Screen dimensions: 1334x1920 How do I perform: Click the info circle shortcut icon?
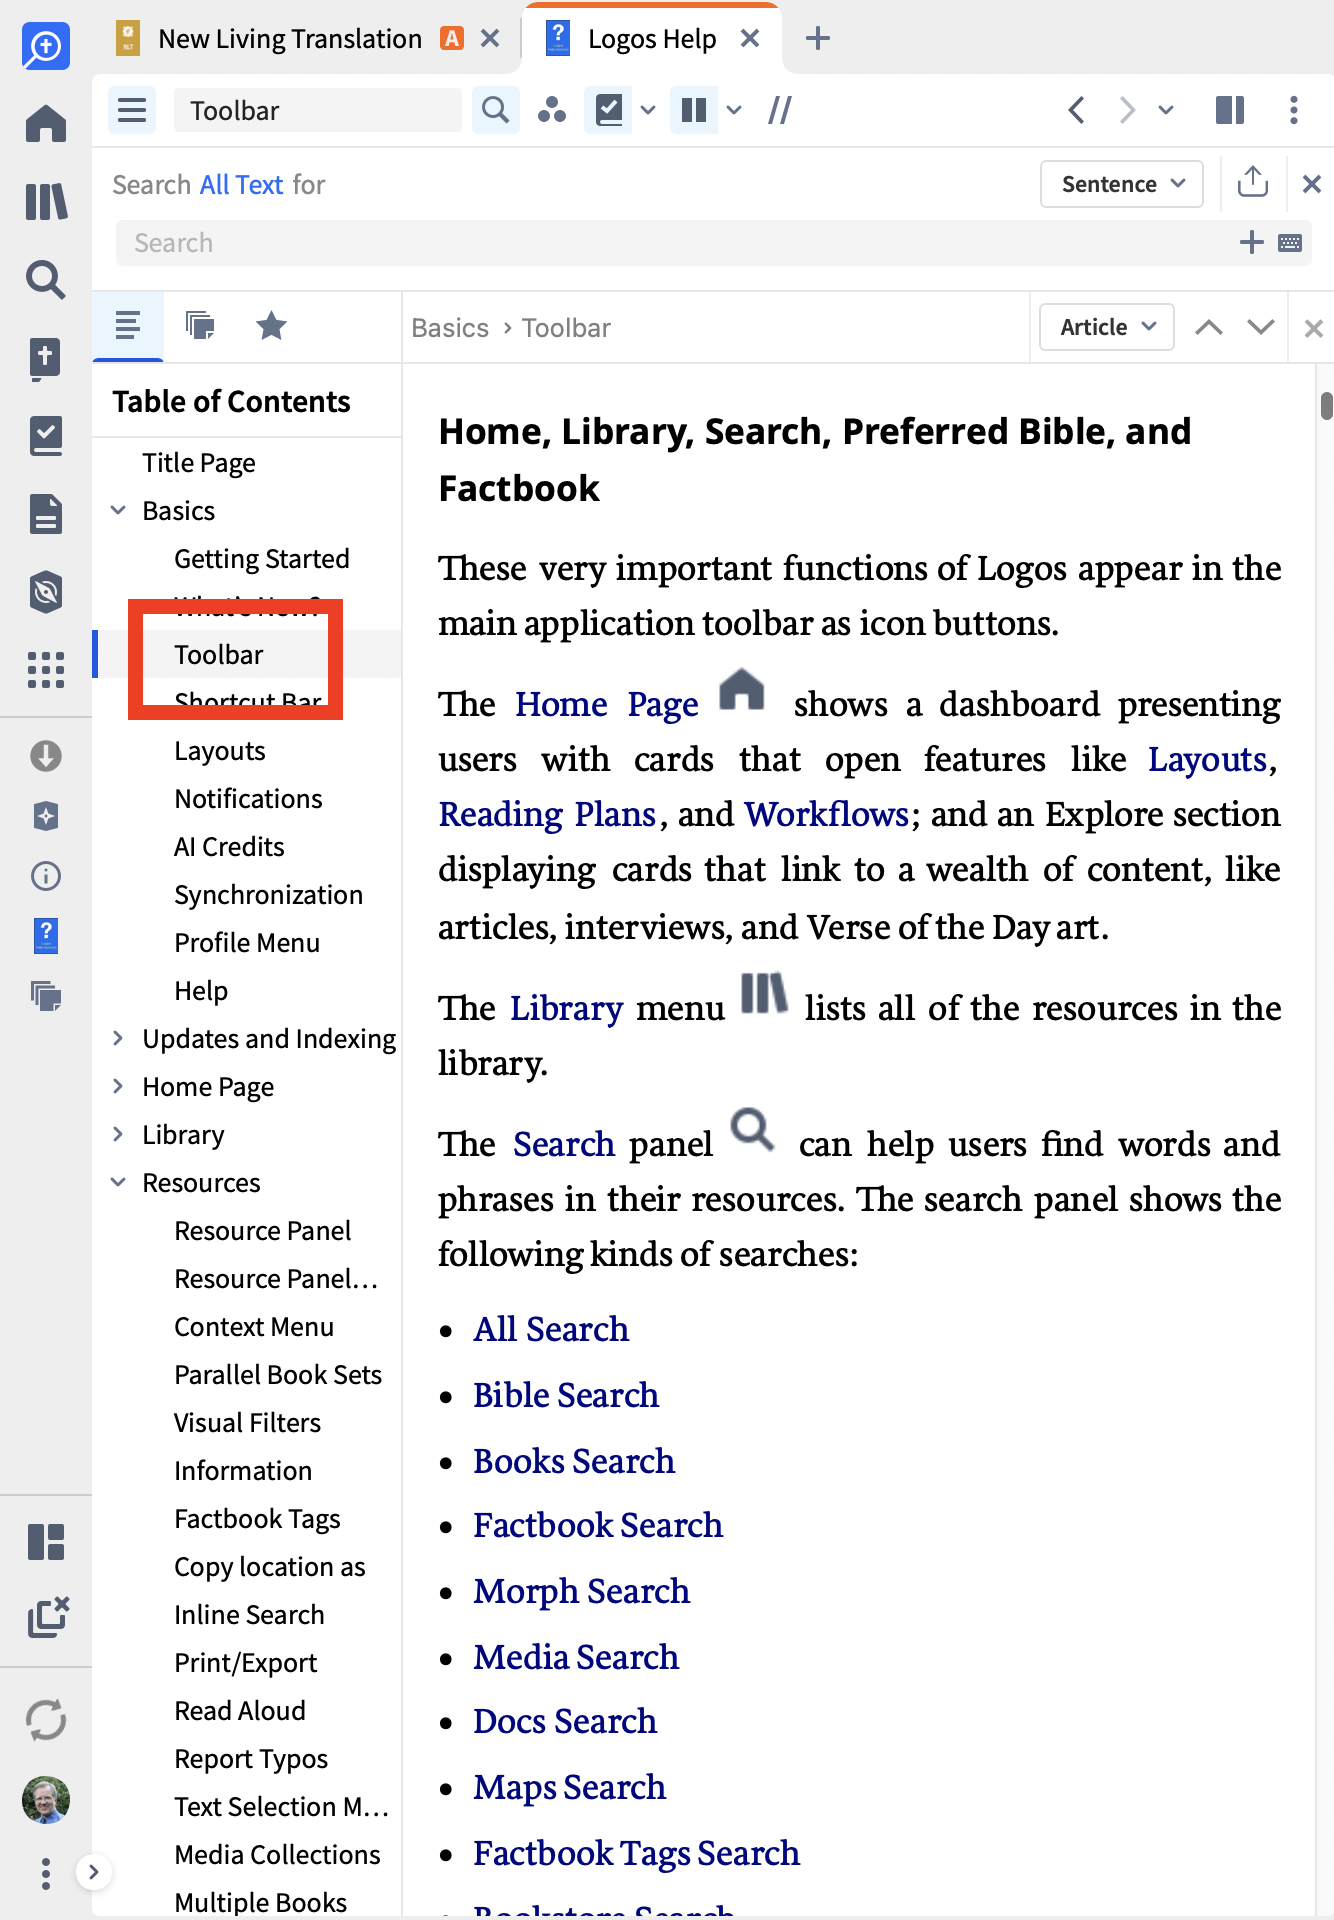click(46, 876)
